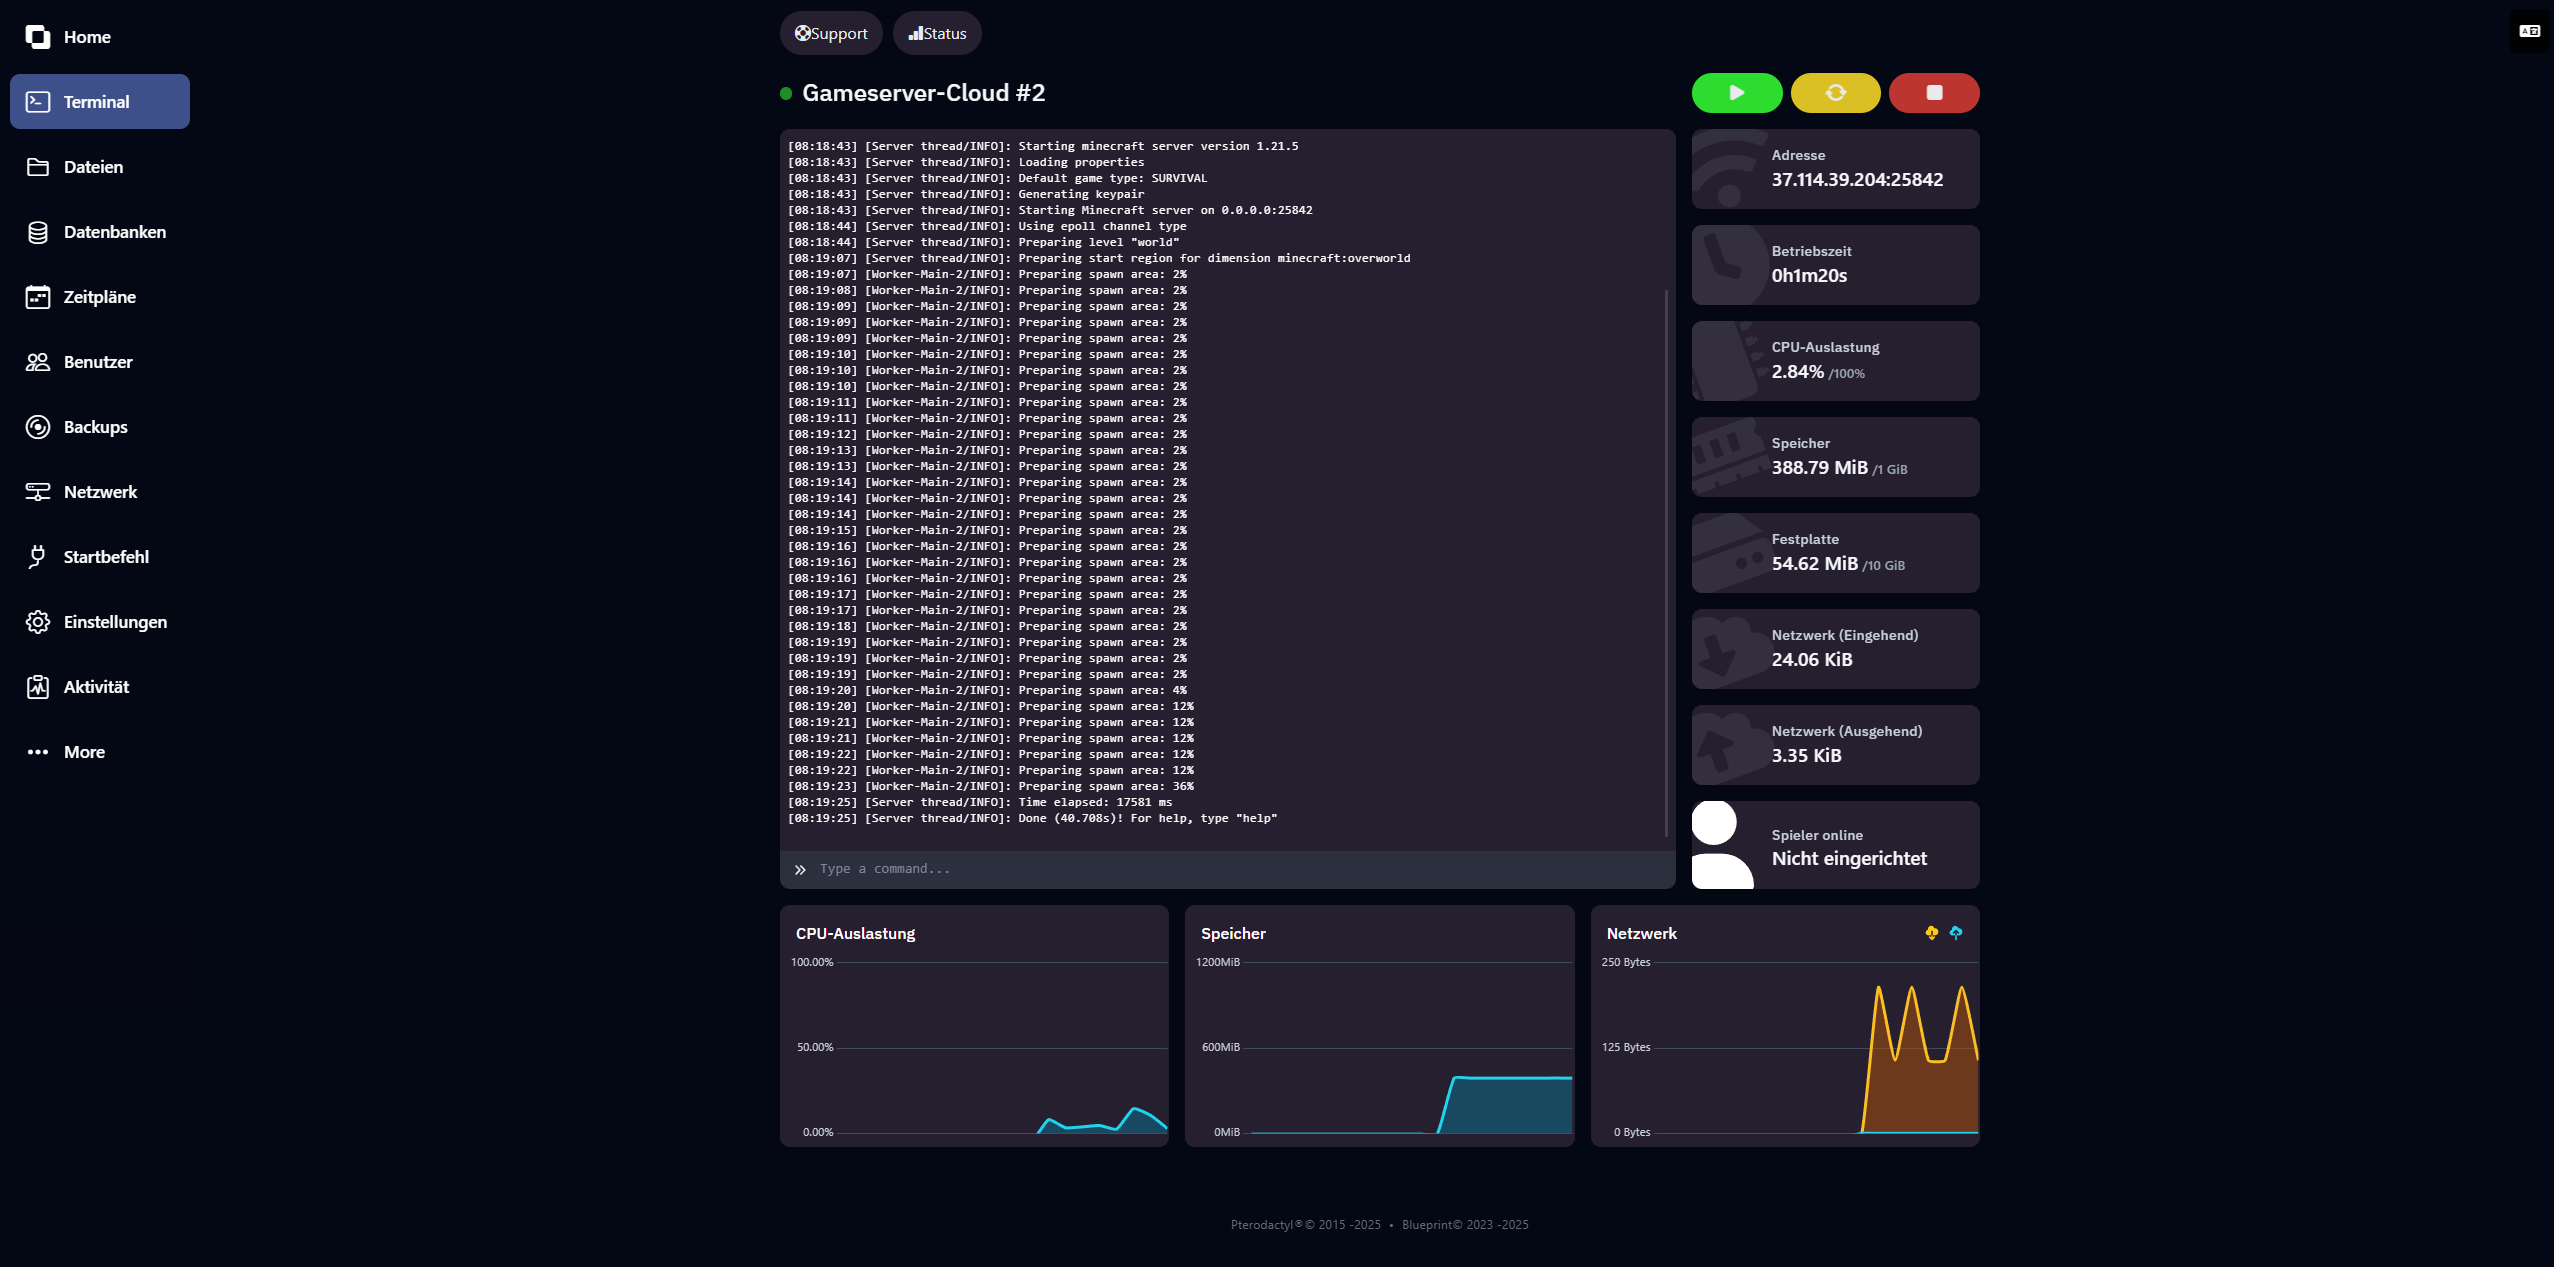The width and height of the screenshot is (2554, 1267).
Task: Copy the server address 37.114.39.204:25842
Action: click(1857, 180)
